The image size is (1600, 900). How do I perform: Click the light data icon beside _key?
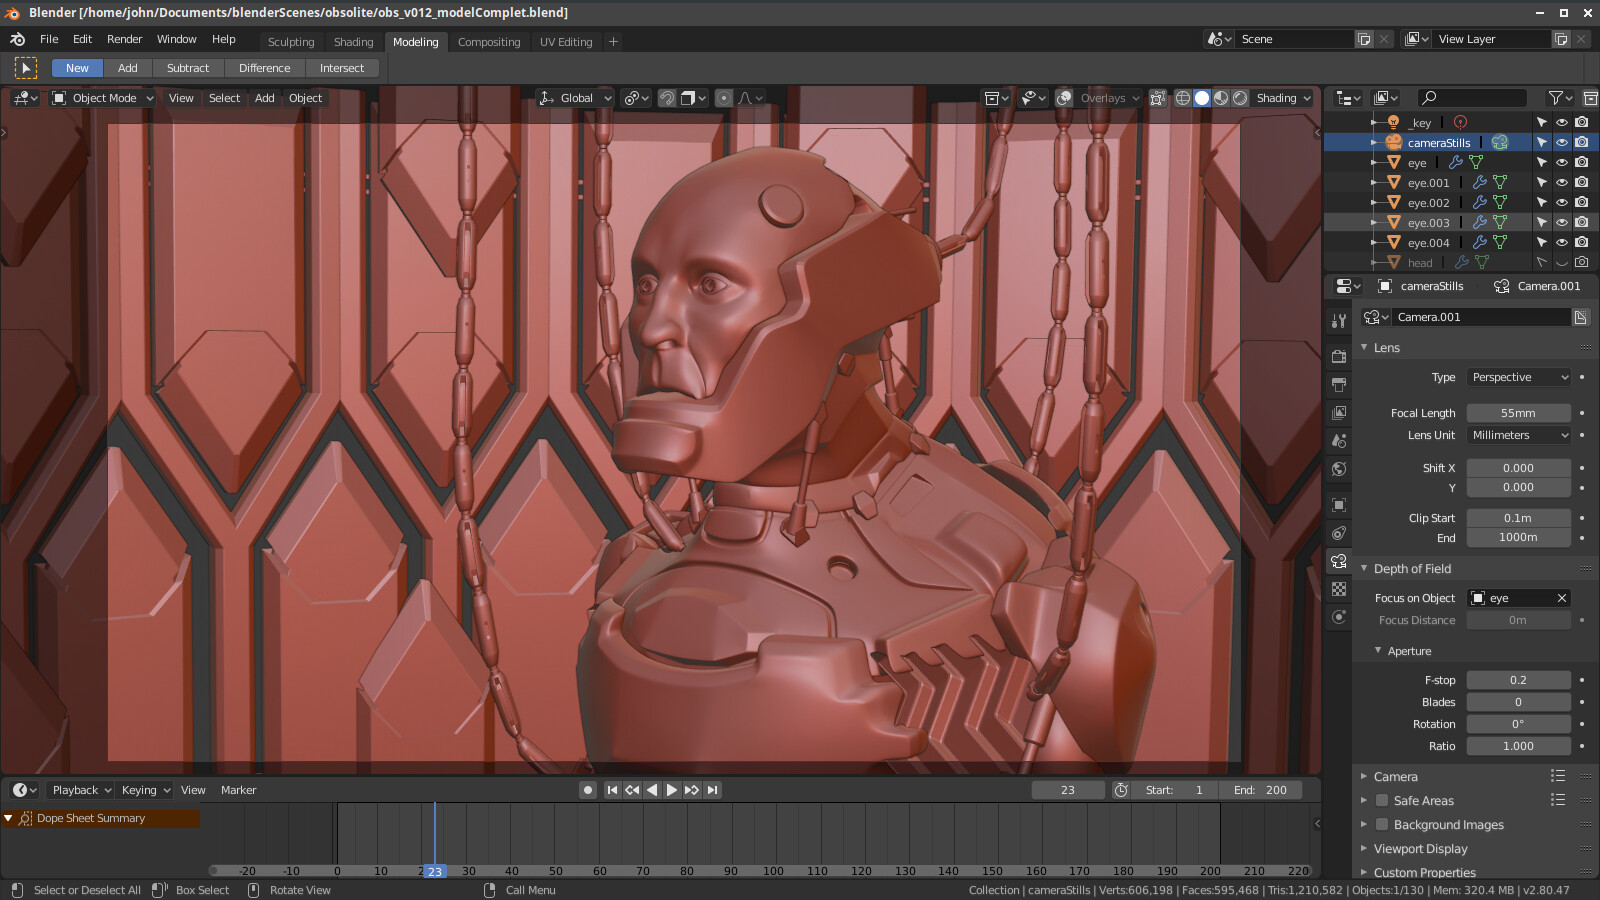(1460, 122)
